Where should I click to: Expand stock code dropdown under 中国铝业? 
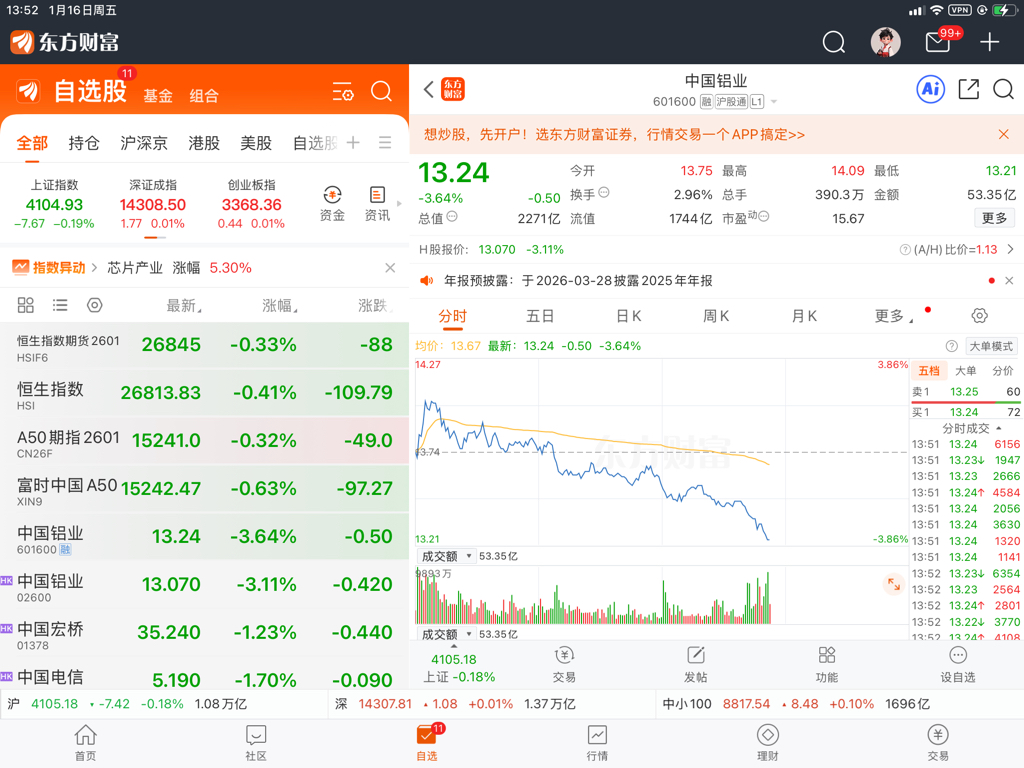click(x=774, y=102)
